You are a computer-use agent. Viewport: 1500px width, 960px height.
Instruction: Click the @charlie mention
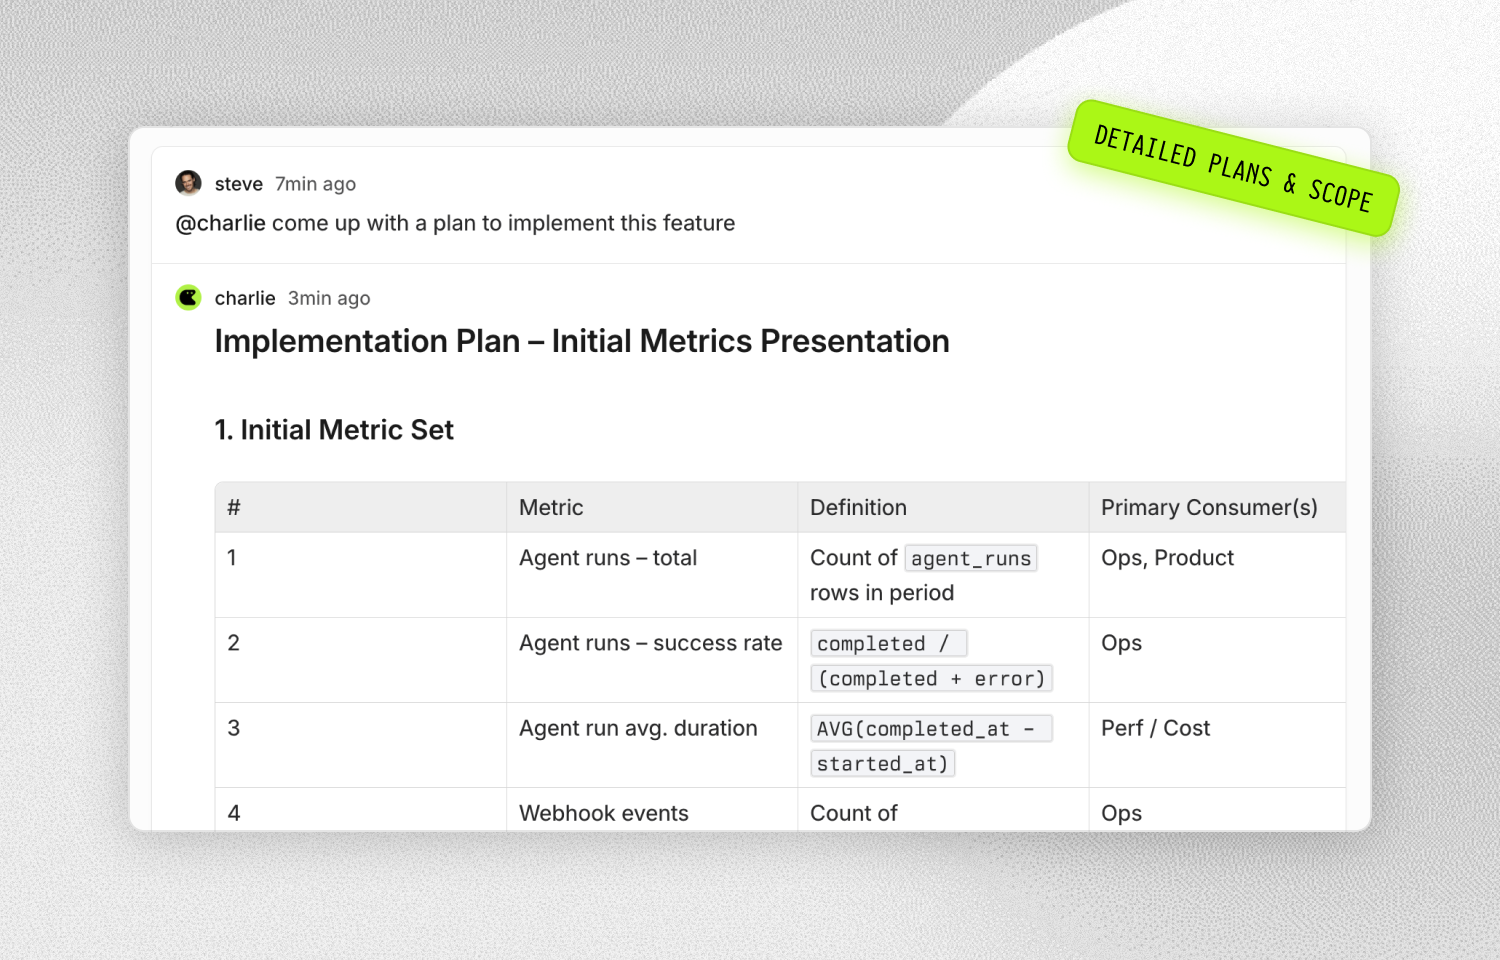[x=220, y=223]
